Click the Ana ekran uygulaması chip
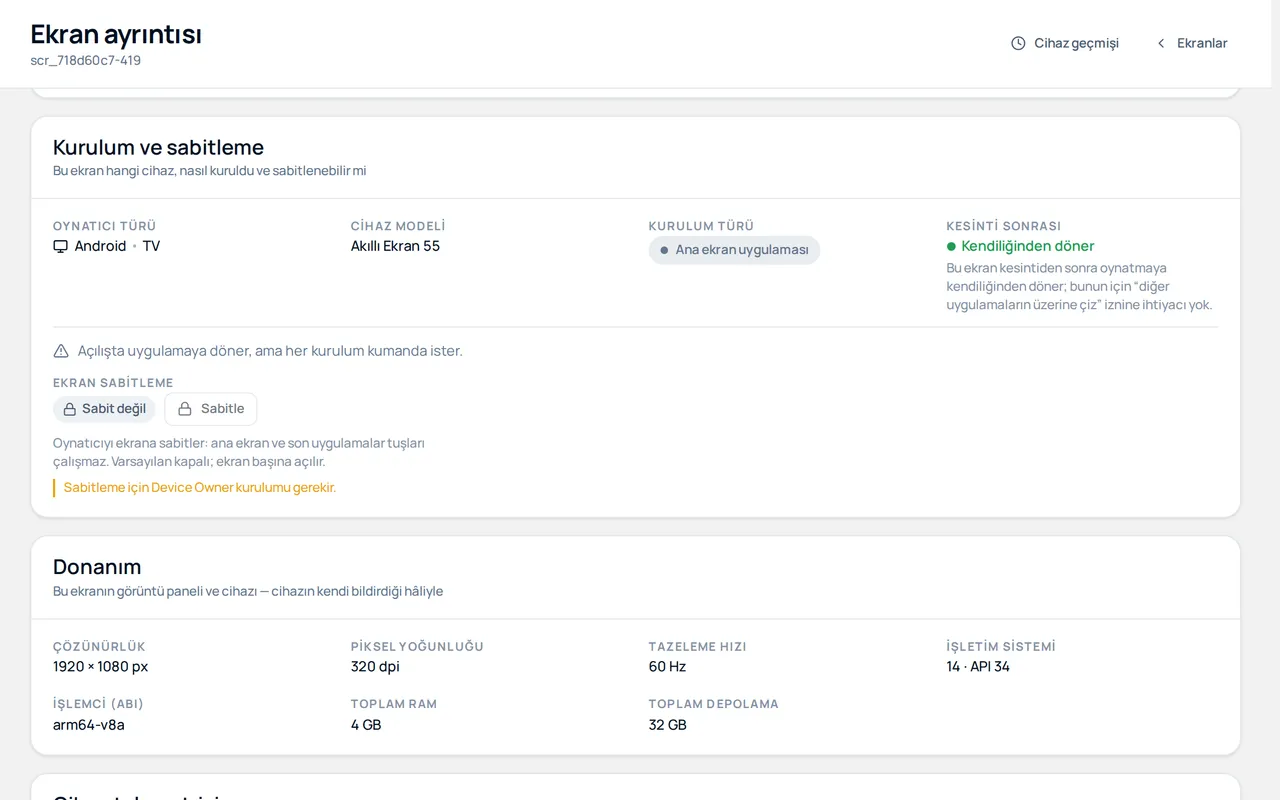The width and height of the screenshot is (1280, 800). click(x=734, y=250)
